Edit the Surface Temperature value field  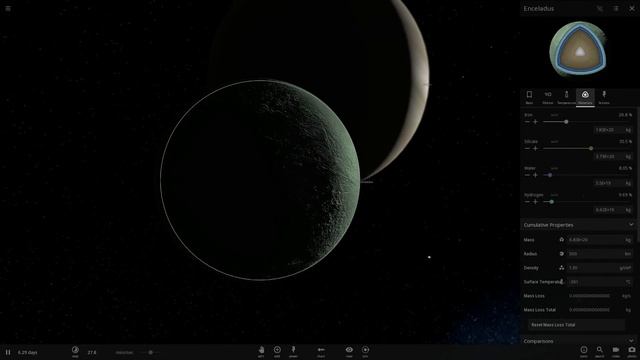tap(599, 282)
